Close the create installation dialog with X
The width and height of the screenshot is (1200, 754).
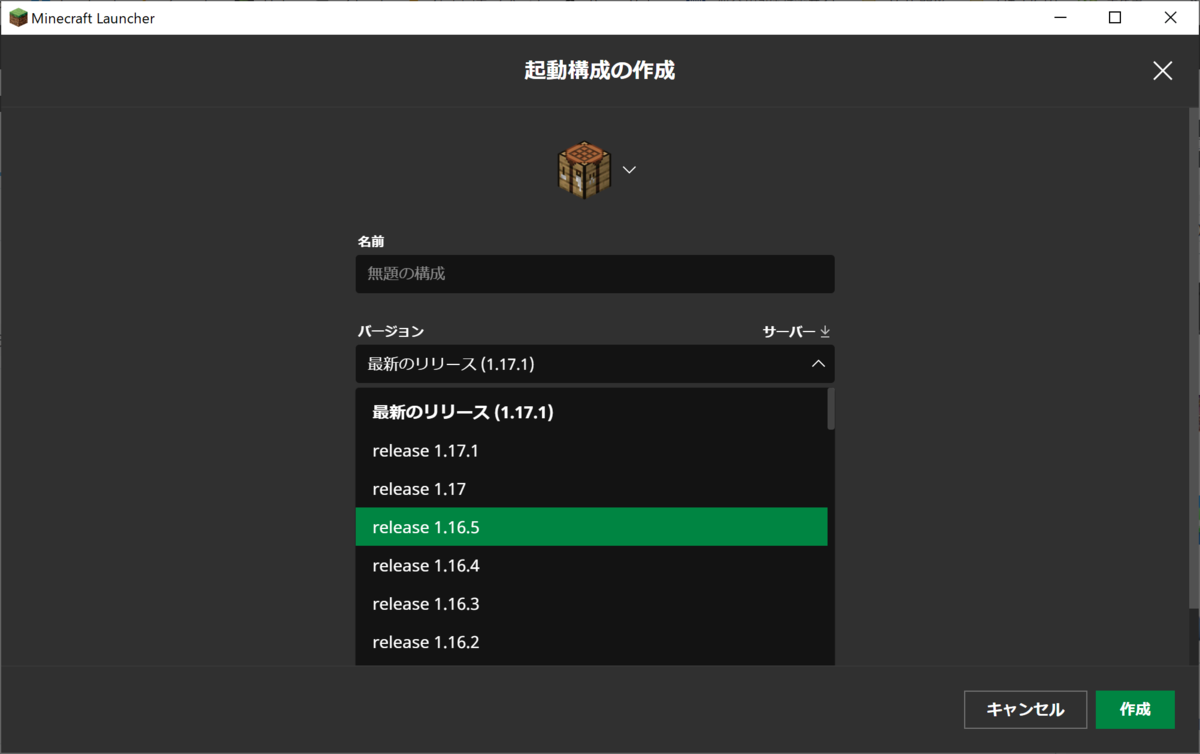1162,71
